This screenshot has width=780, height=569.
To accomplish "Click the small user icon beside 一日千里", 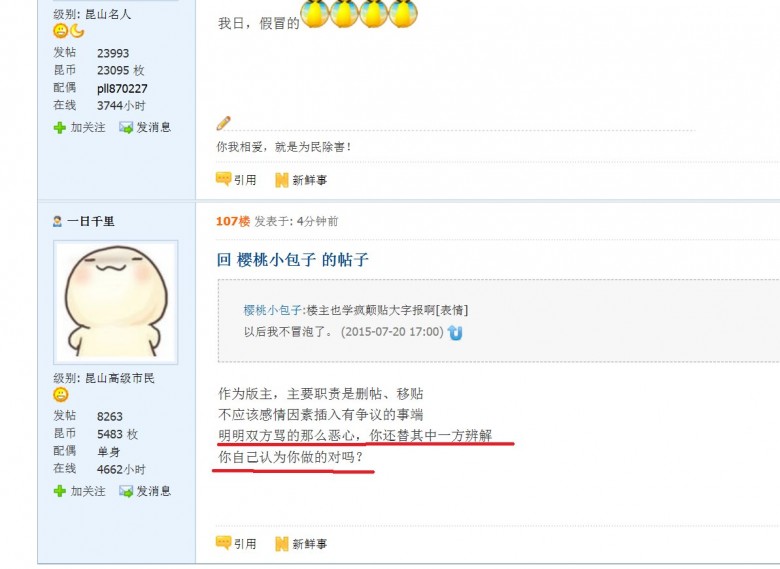I will [x=58, y=221].
